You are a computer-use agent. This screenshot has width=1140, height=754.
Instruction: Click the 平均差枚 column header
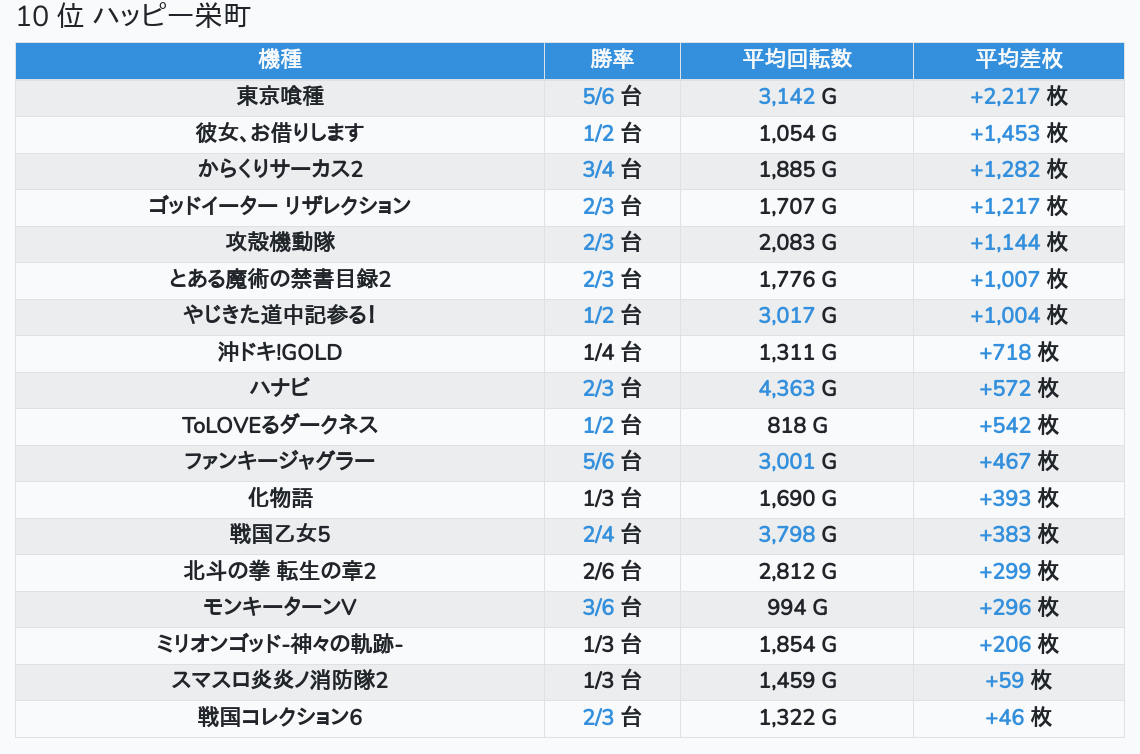tap(1019, 60)
